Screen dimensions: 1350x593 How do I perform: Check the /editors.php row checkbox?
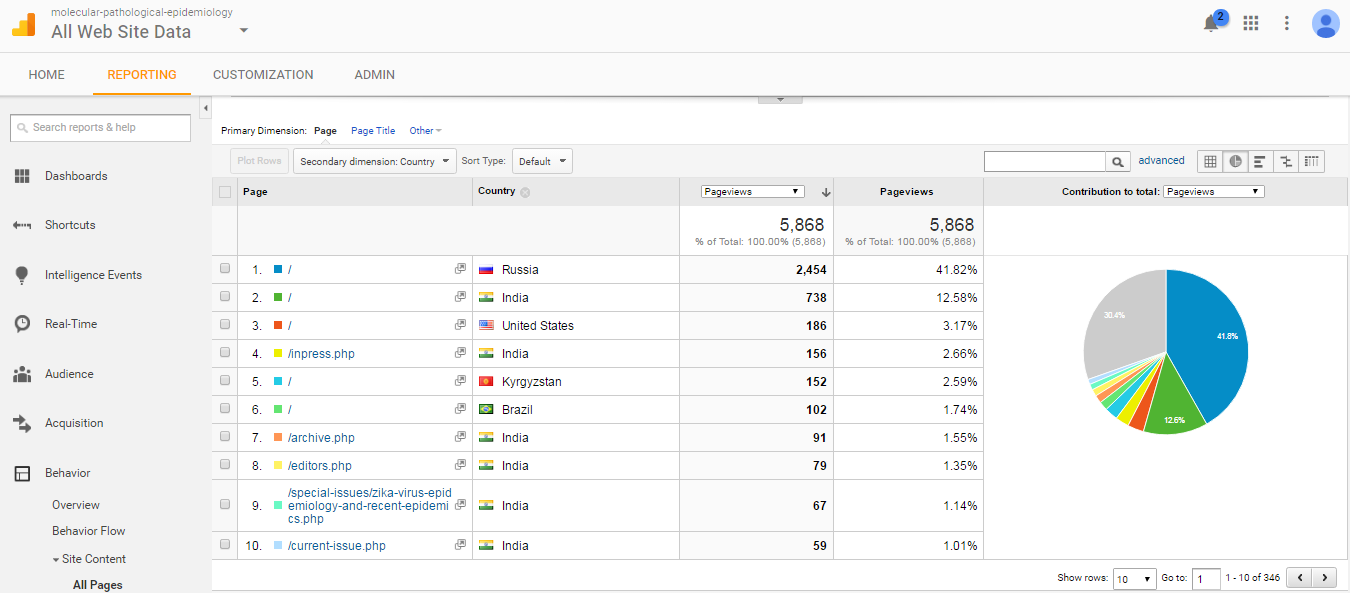point(225,465)
